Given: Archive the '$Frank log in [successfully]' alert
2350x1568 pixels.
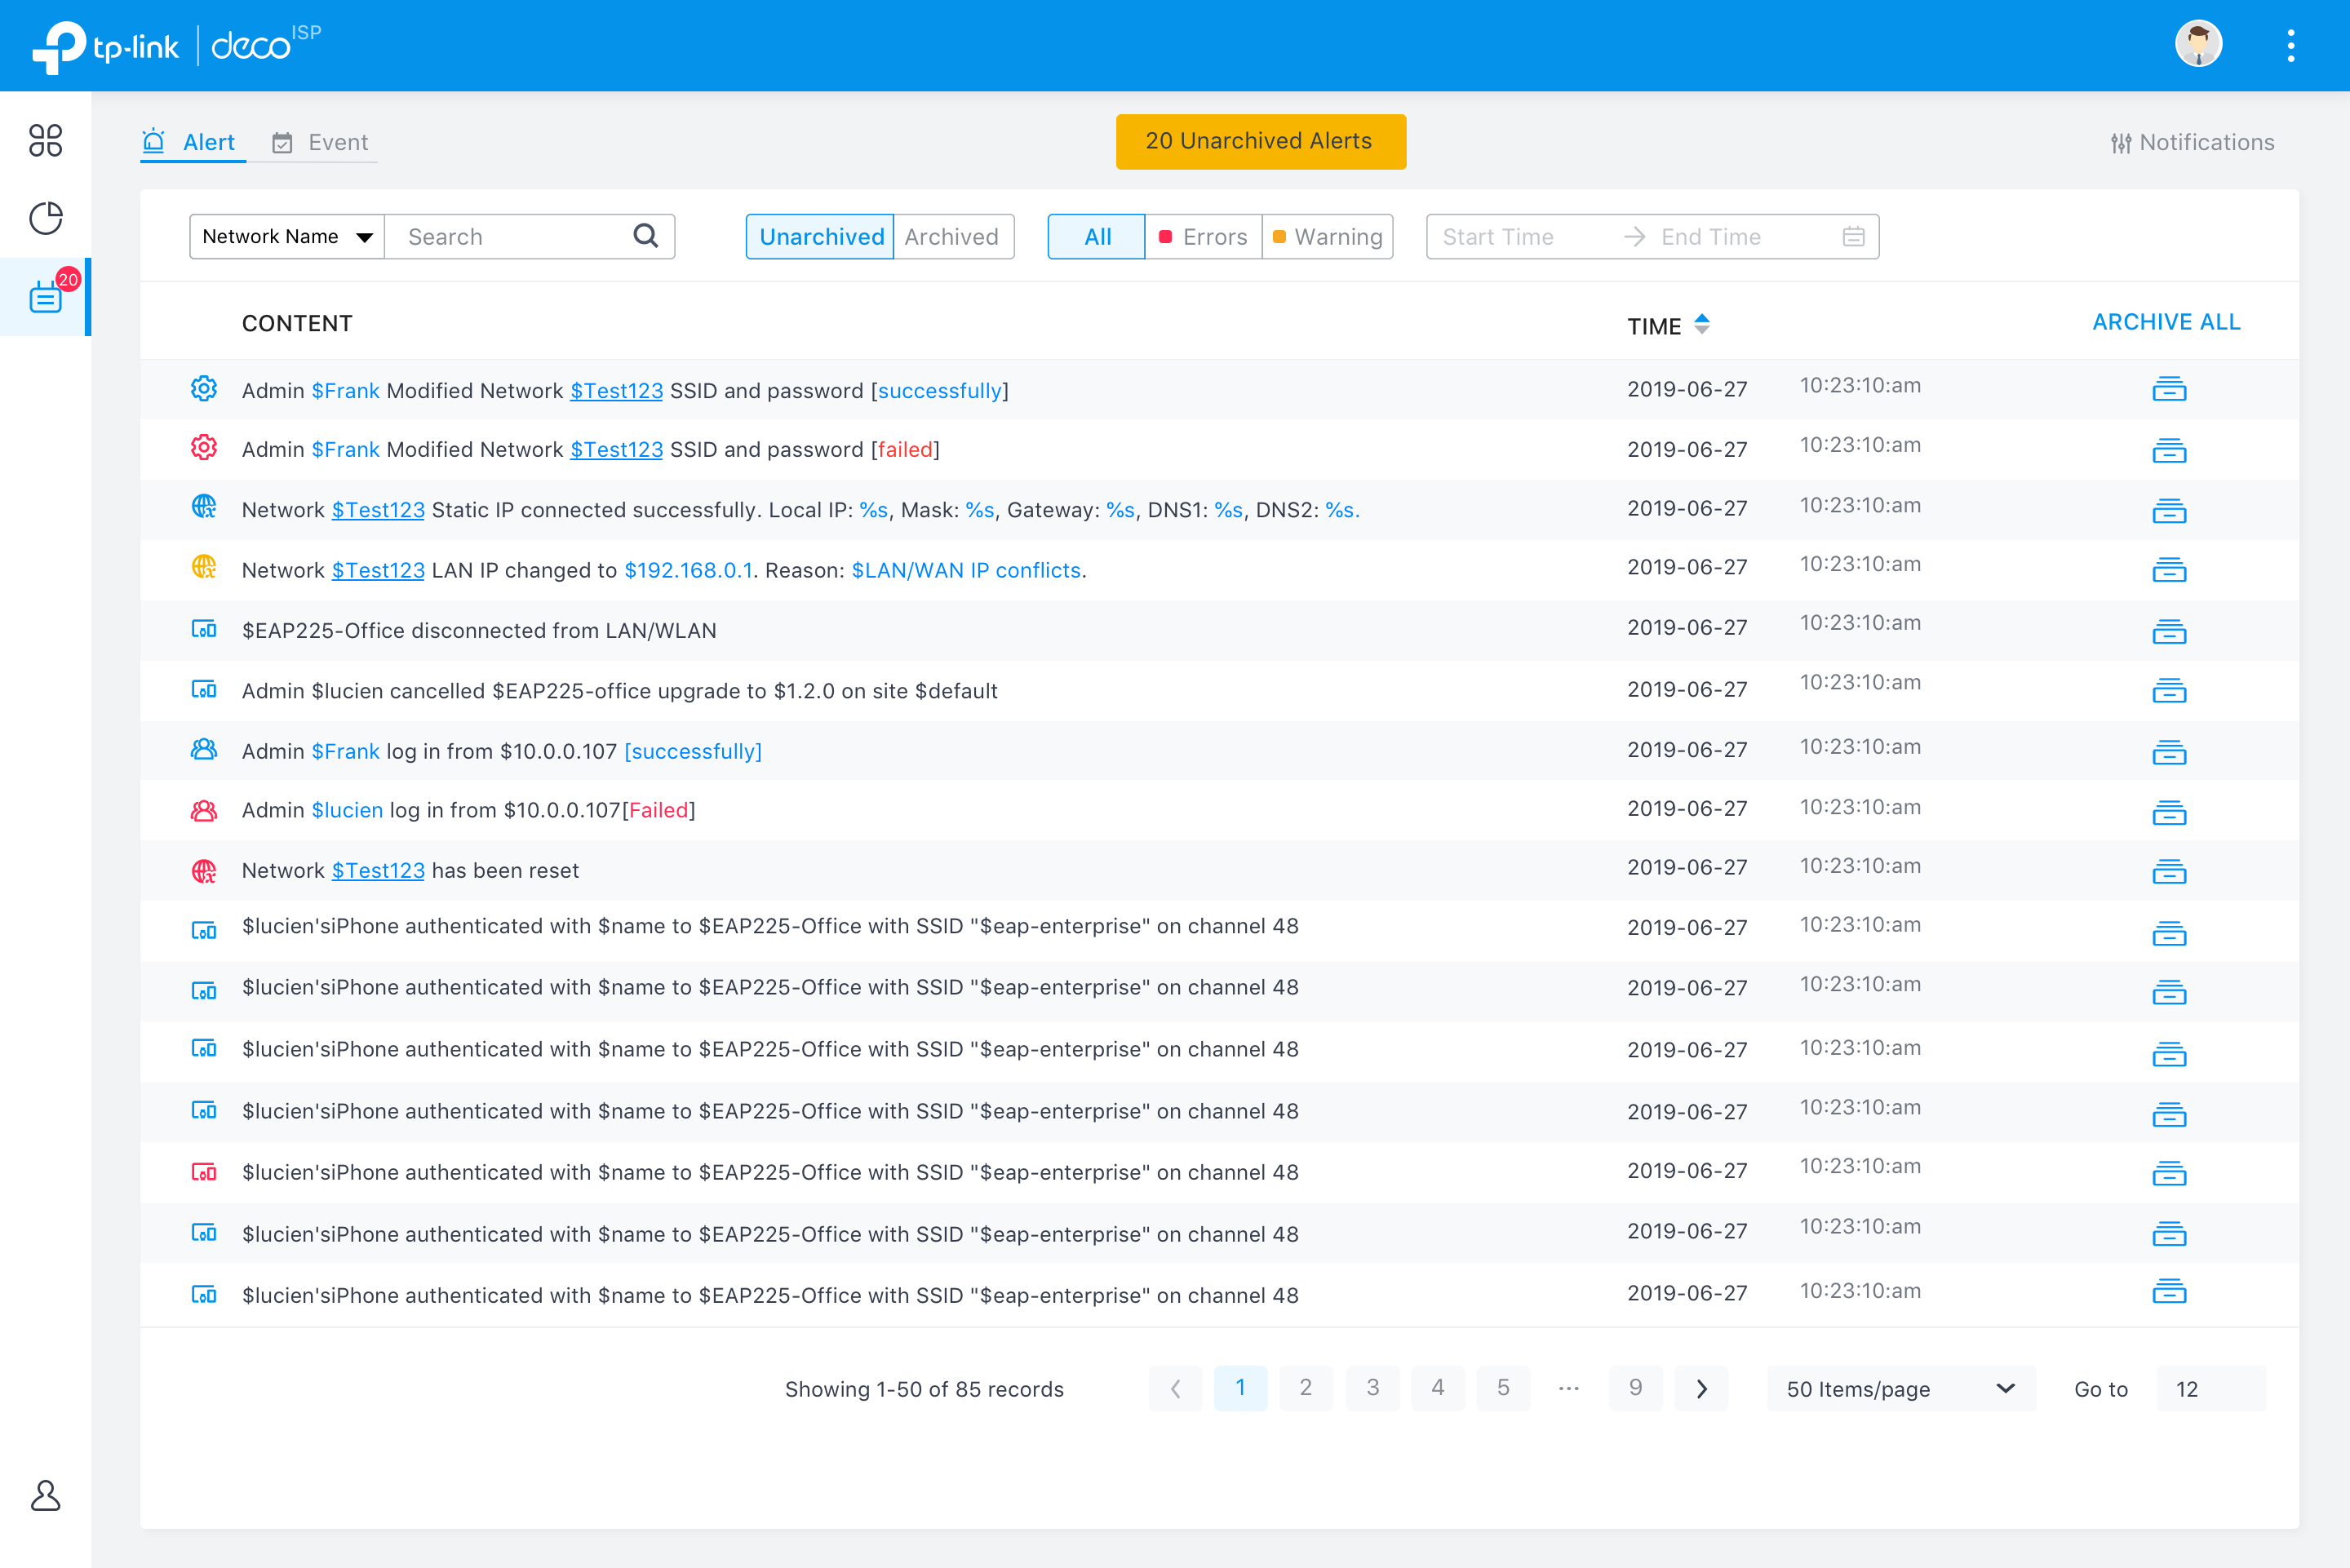Looking at the screenshot, I should (x=2168, y=752).
